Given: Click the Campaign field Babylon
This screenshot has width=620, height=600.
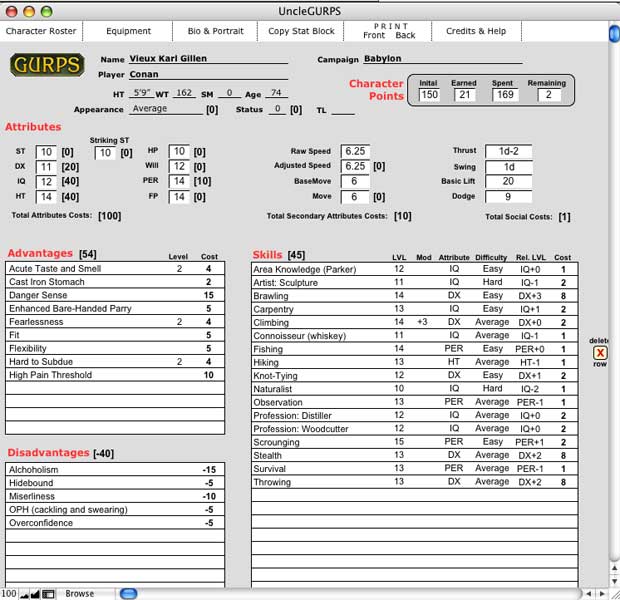Looking at the screenshot, I should (443, 59).
